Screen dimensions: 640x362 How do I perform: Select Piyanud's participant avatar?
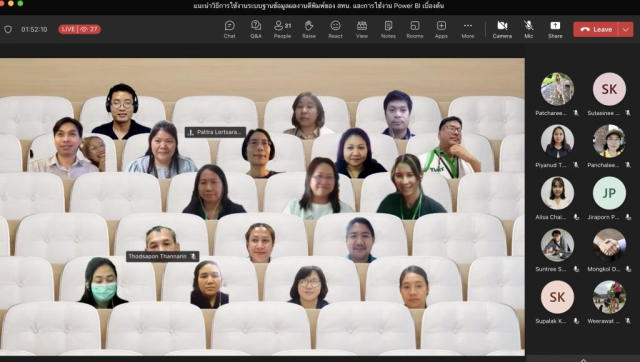pos(557,141)
